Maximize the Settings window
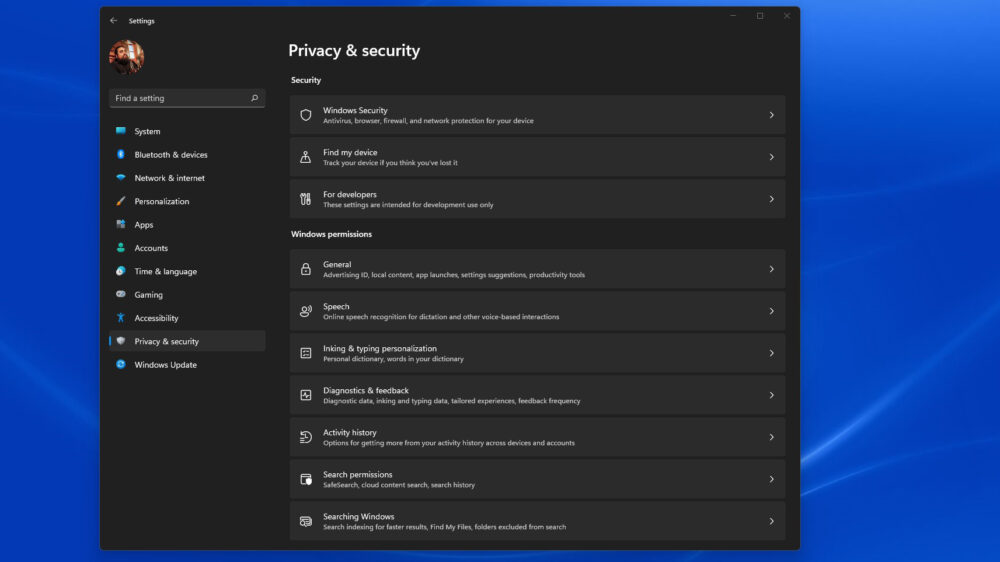 [x=760, y=16]
